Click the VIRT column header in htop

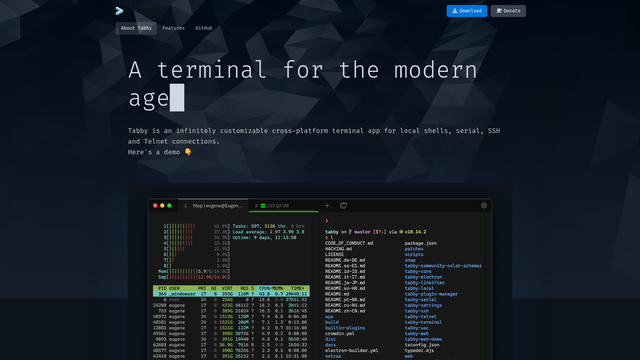coord(227,288)
